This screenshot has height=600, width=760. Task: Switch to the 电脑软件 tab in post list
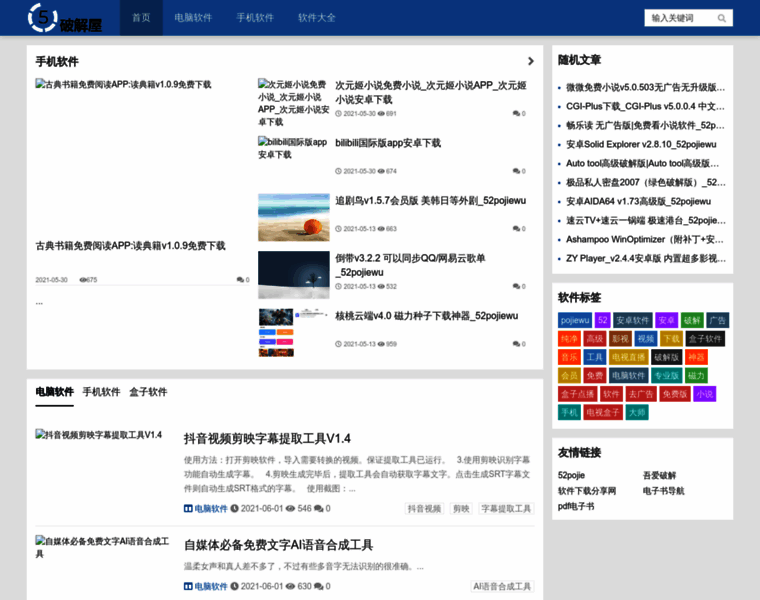[54, 392]
